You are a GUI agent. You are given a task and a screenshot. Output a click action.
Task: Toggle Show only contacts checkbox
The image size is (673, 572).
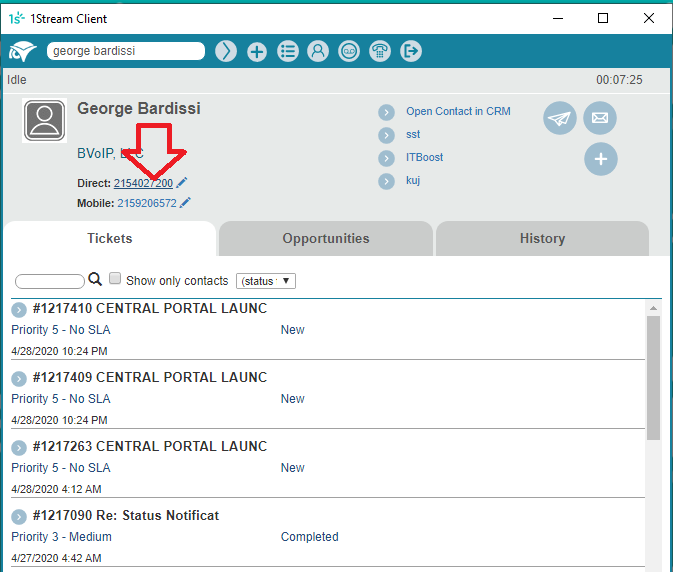[x=115, y=278]
